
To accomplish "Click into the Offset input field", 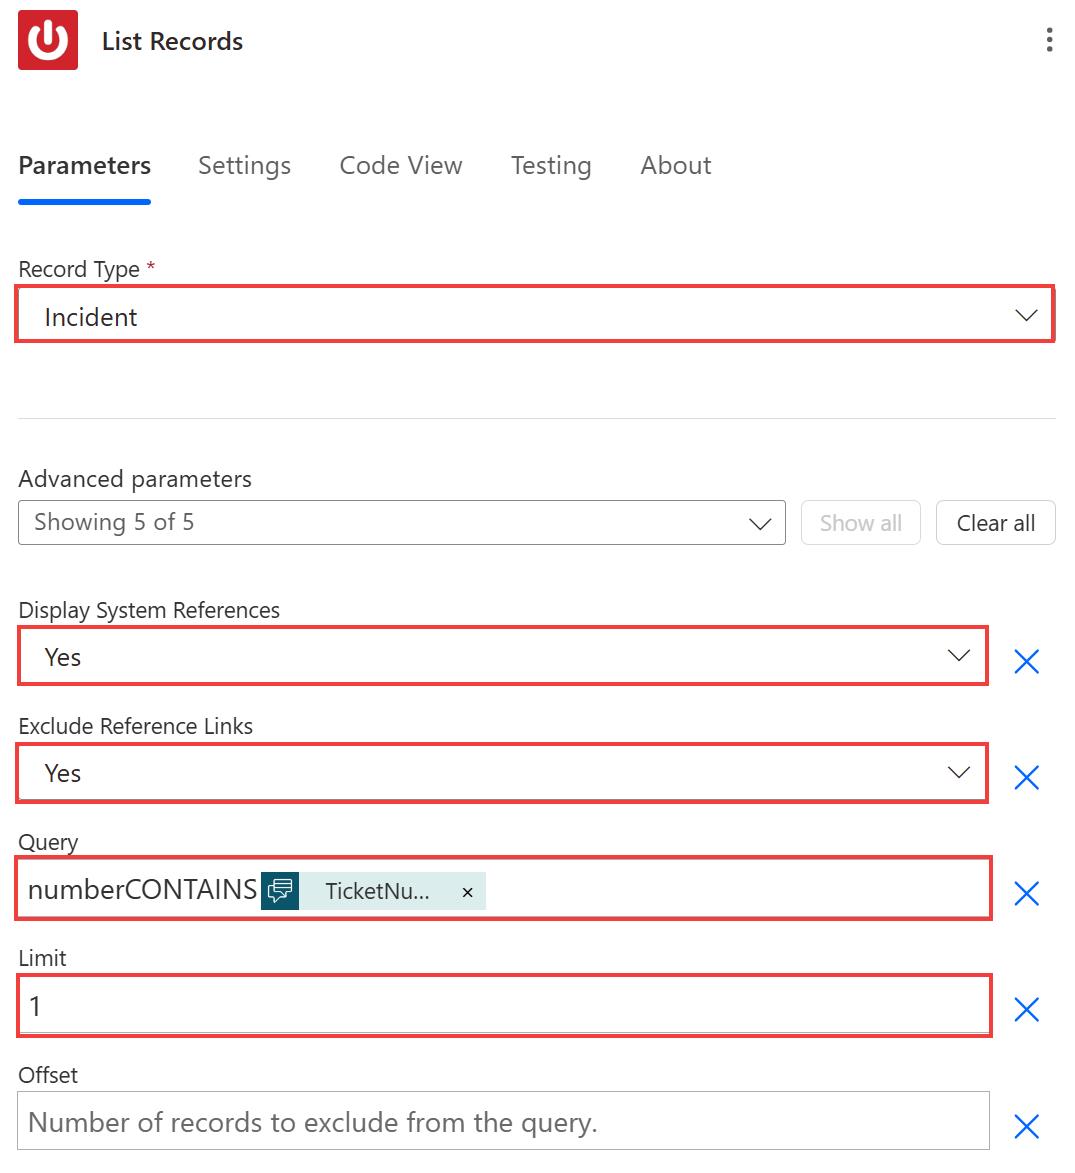I will 502,1122.
